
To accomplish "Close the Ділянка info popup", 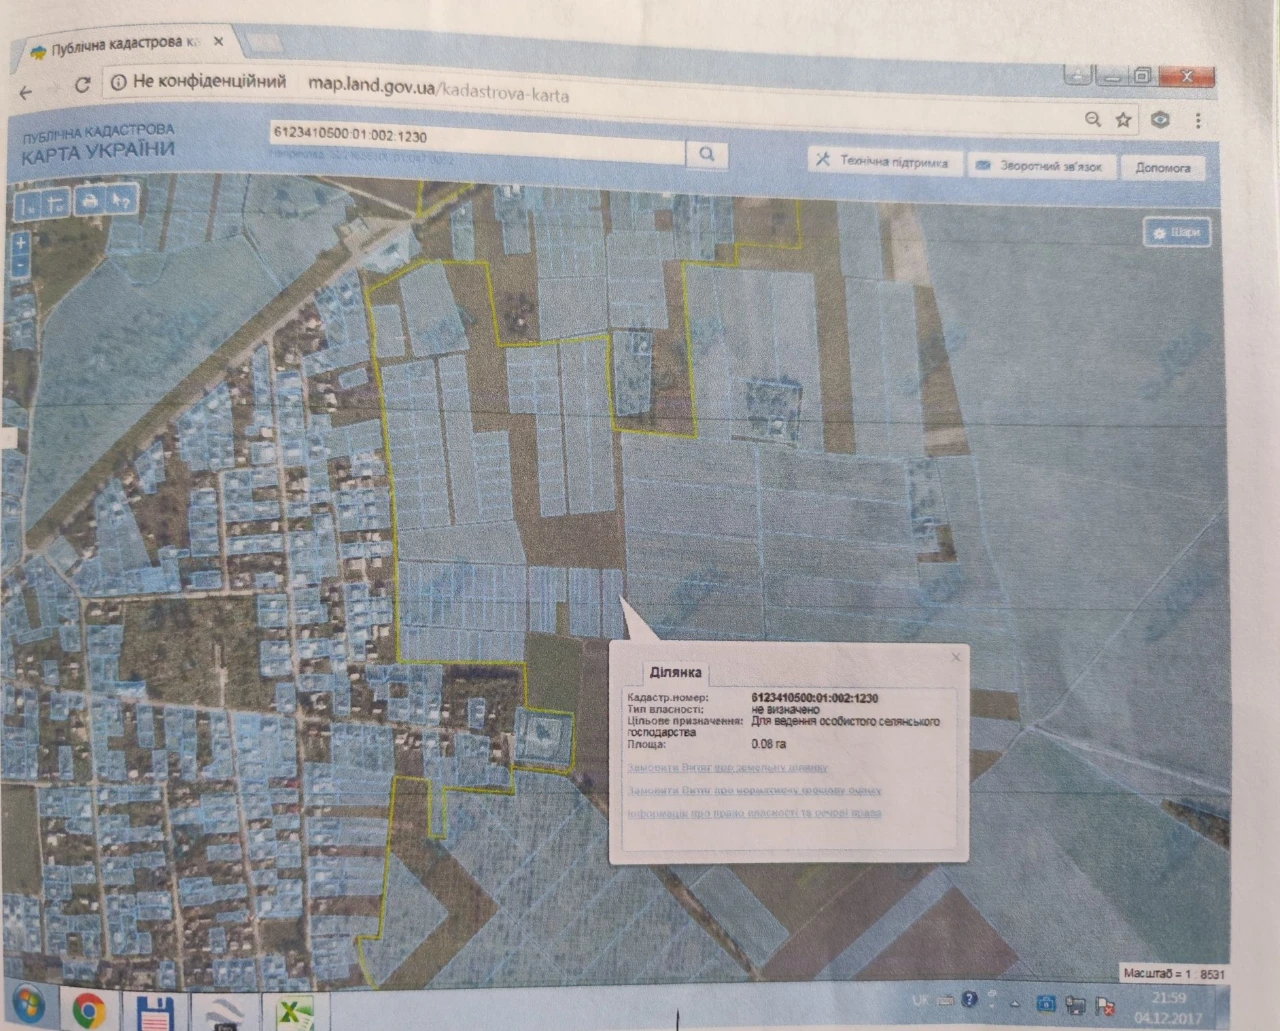I will 955,657.
